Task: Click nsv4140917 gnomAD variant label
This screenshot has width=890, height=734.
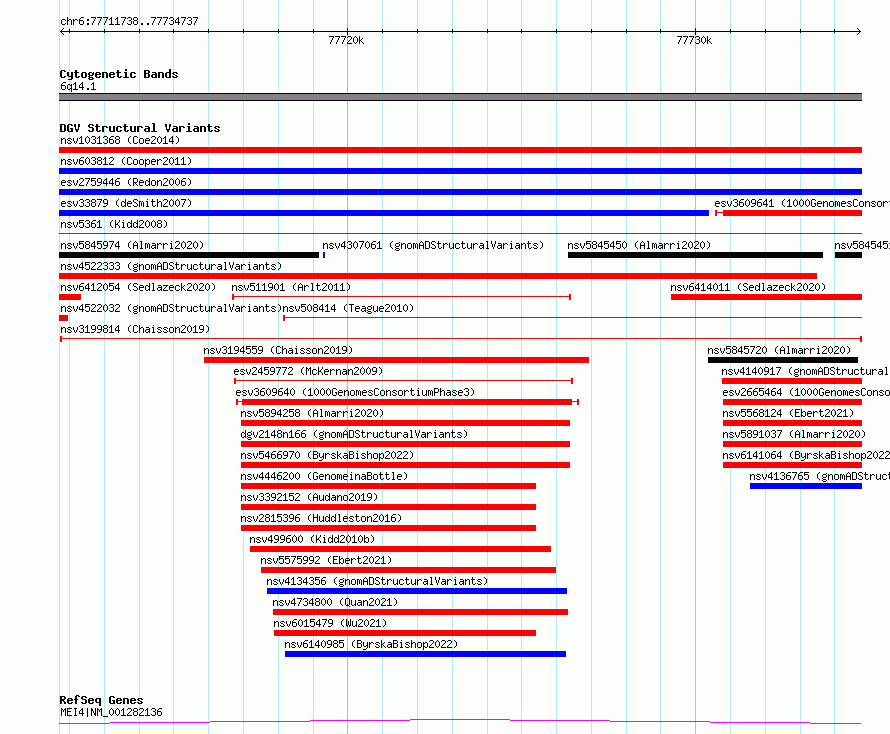Action: (x=805, y=371)
